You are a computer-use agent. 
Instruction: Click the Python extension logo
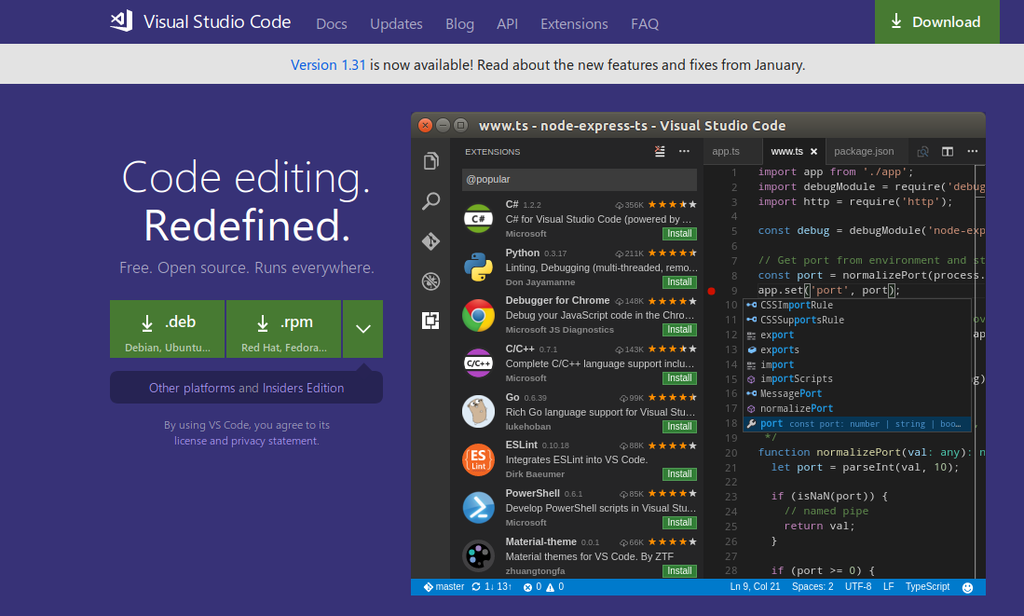point(479,267)
